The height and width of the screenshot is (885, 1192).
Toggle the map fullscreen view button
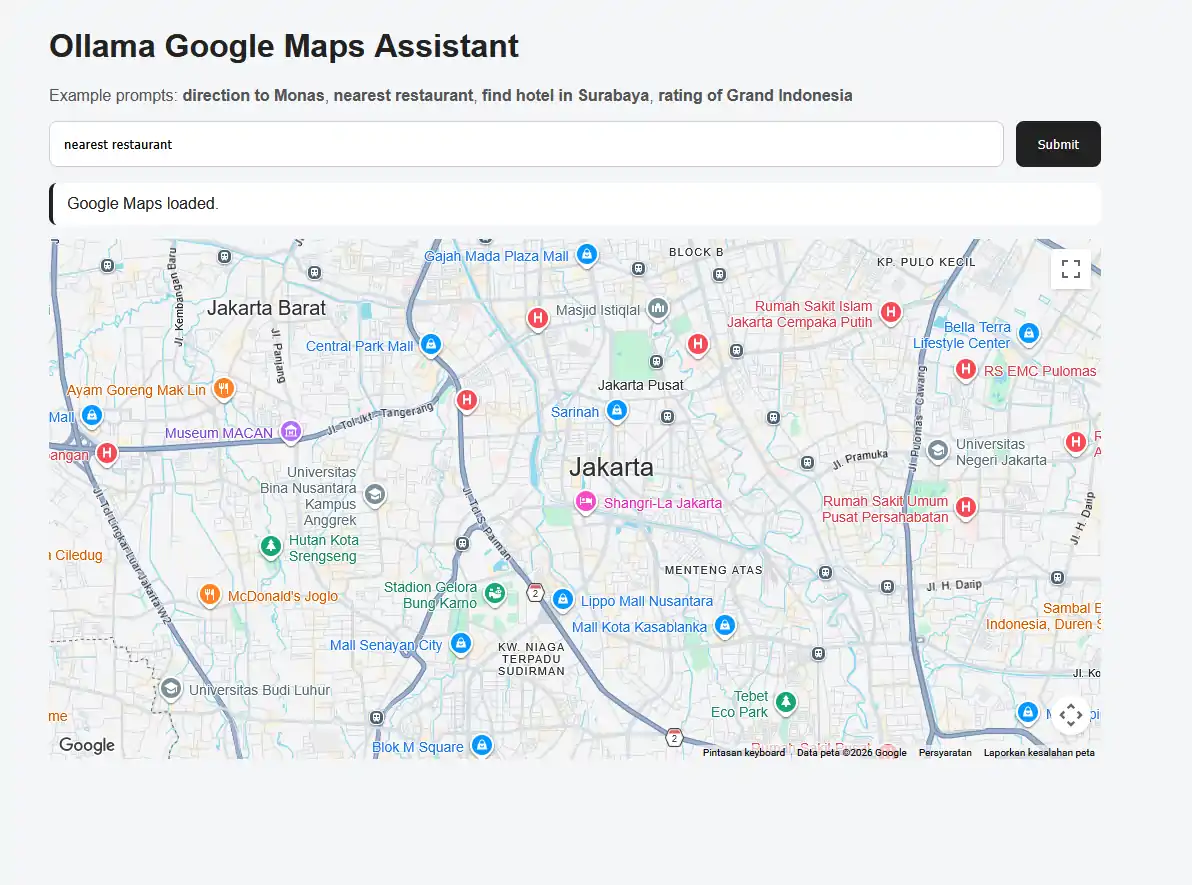coord(1070,269)
